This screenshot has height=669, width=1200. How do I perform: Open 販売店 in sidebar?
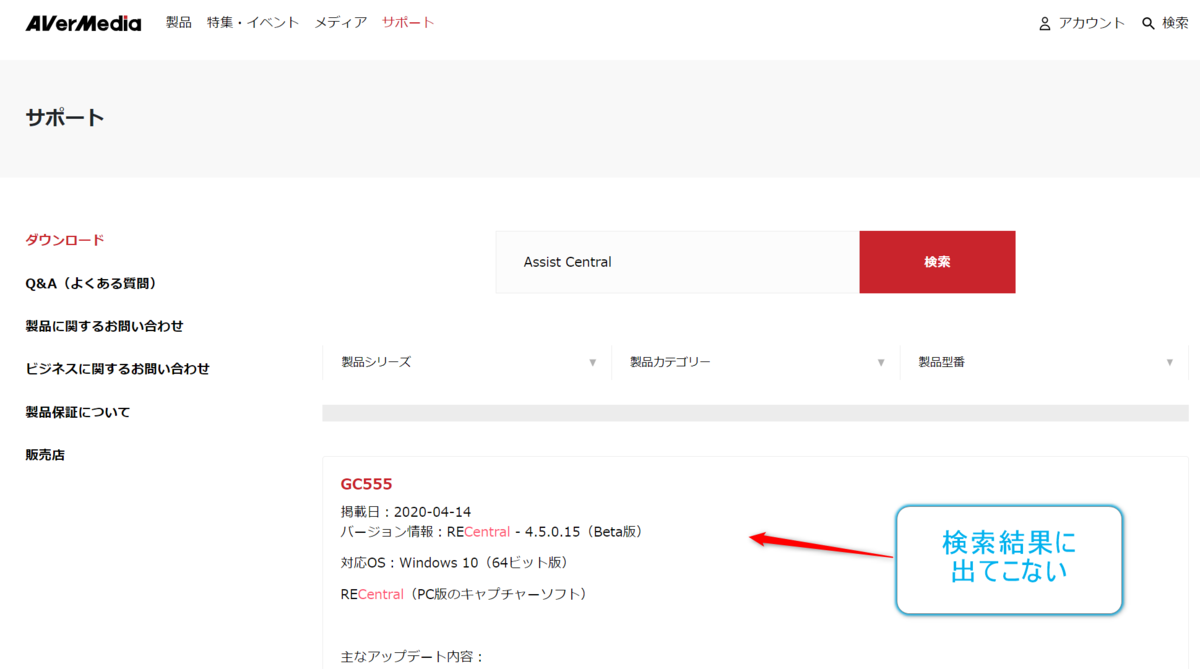[45, 455]
